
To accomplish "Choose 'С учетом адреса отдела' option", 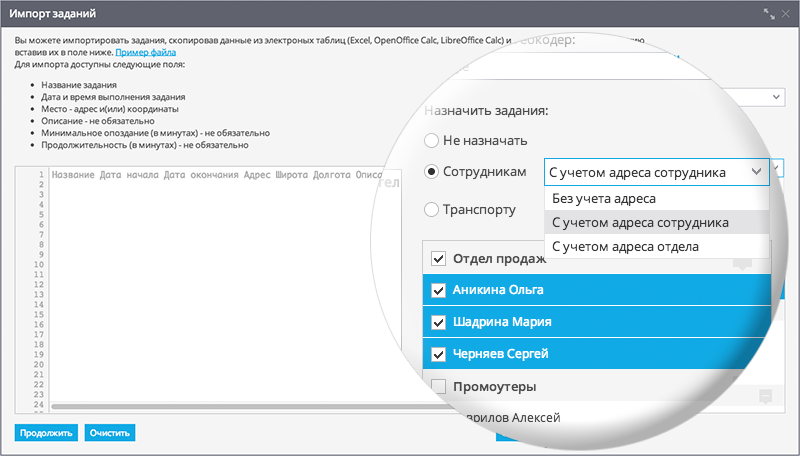I will 657,246.
